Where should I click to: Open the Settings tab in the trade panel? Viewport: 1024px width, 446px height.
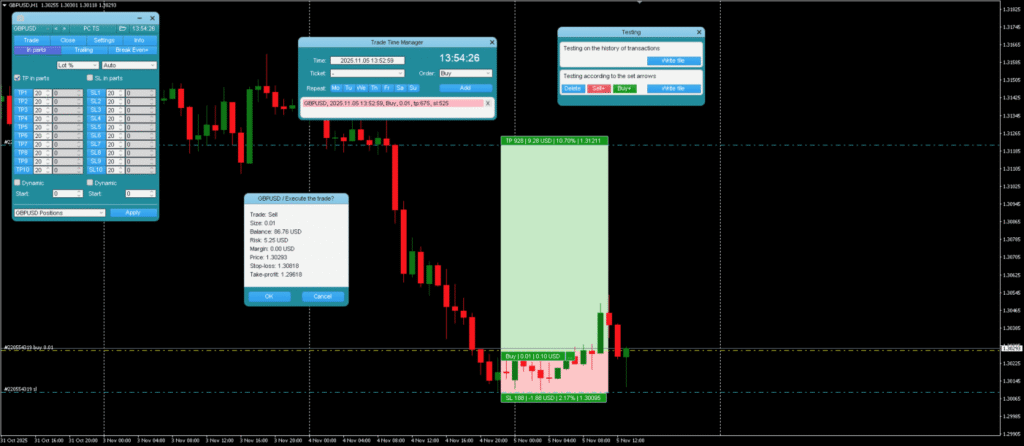coord(104,40)
